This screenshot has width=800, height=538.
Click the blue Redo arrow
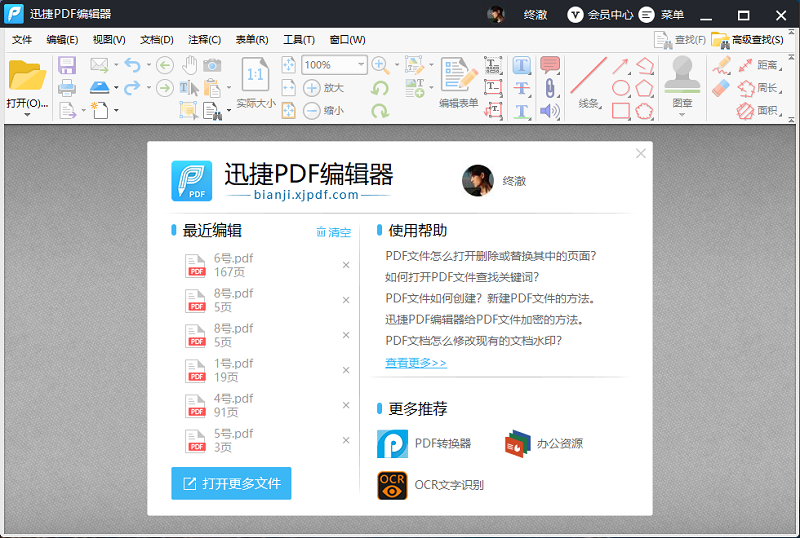point(132,88)
